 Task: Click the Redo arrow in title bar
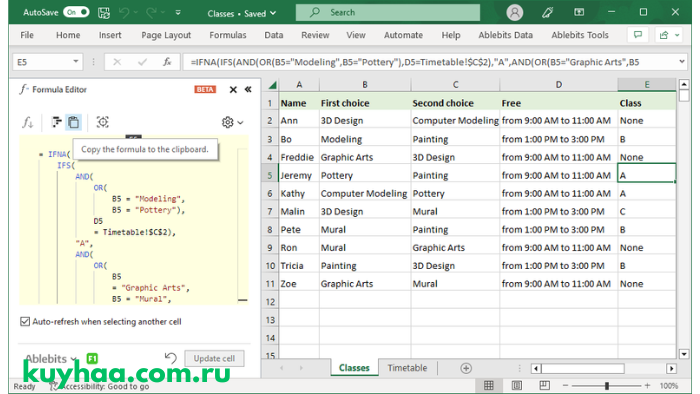[x=151, y=12]
